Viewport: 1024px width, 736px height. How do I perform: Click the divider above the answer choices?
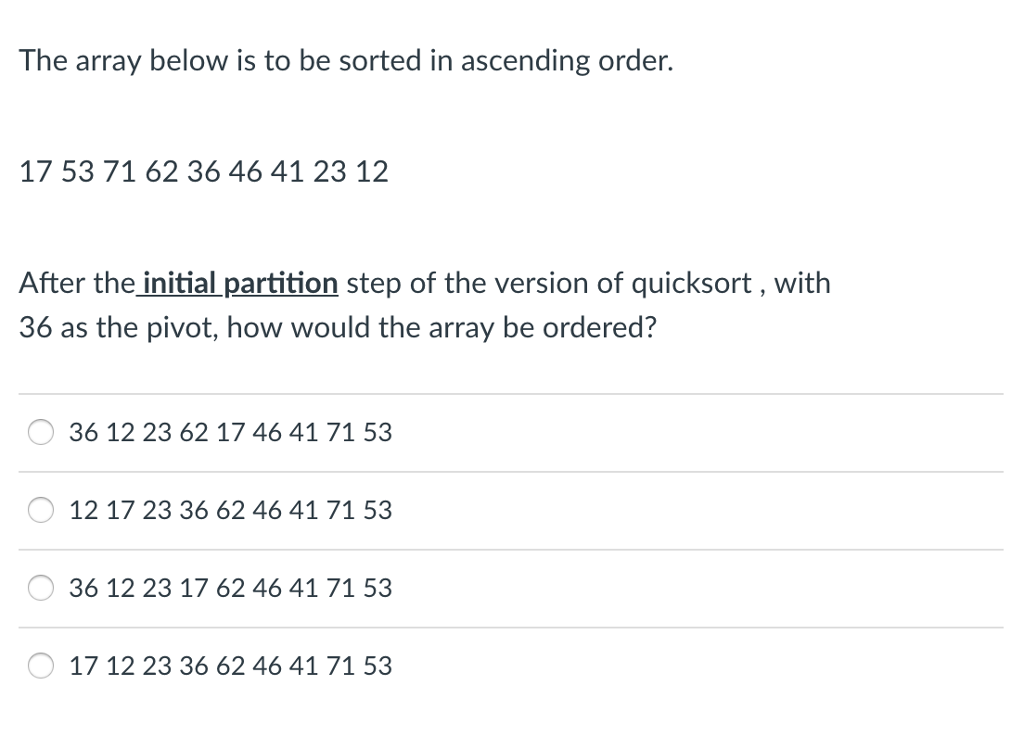tap(512, 393)
